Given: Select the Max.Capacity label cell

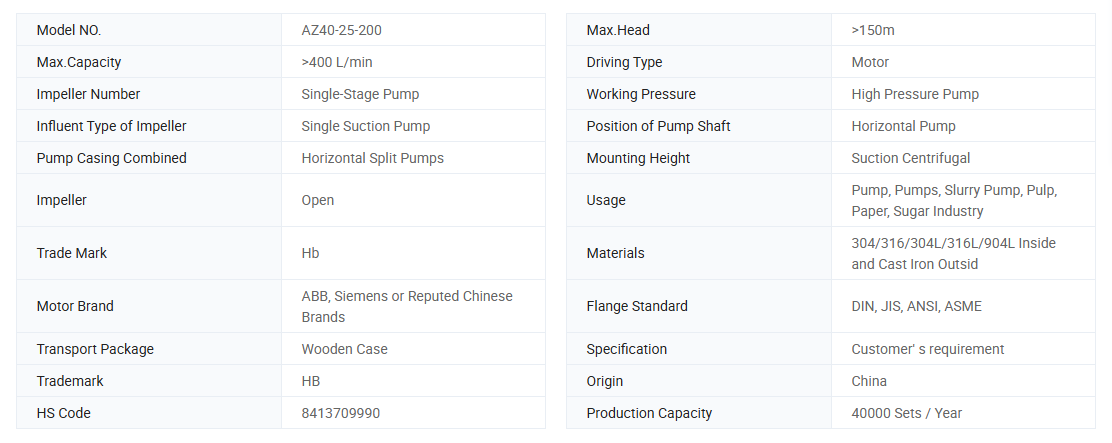Looking at the screenshot, I should [x=79, y=62].
